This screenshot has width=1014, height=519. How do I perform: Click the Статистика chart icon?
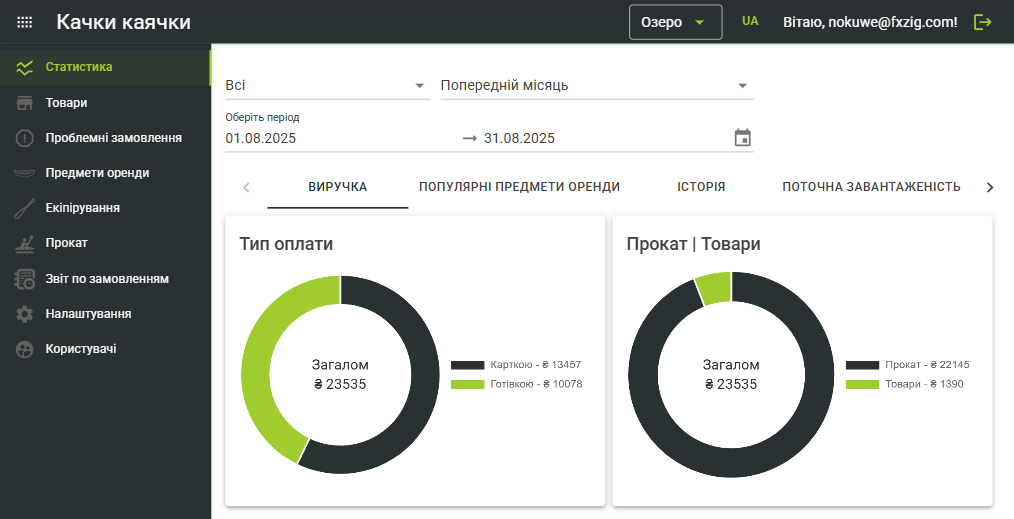click(25, 68)
